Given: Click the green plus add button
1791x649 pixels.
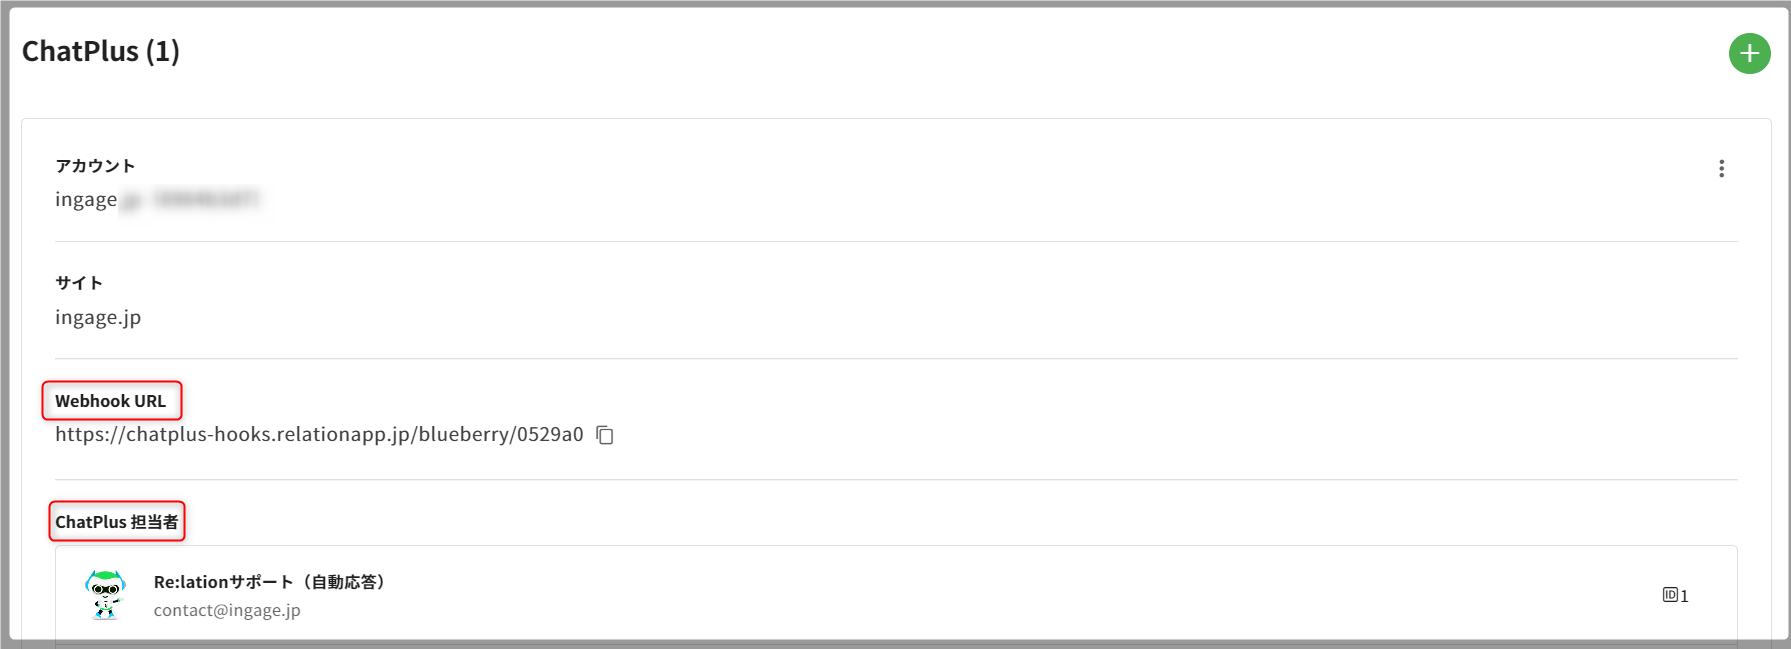Looking at the screenshot, I should tap(1749, 53).
